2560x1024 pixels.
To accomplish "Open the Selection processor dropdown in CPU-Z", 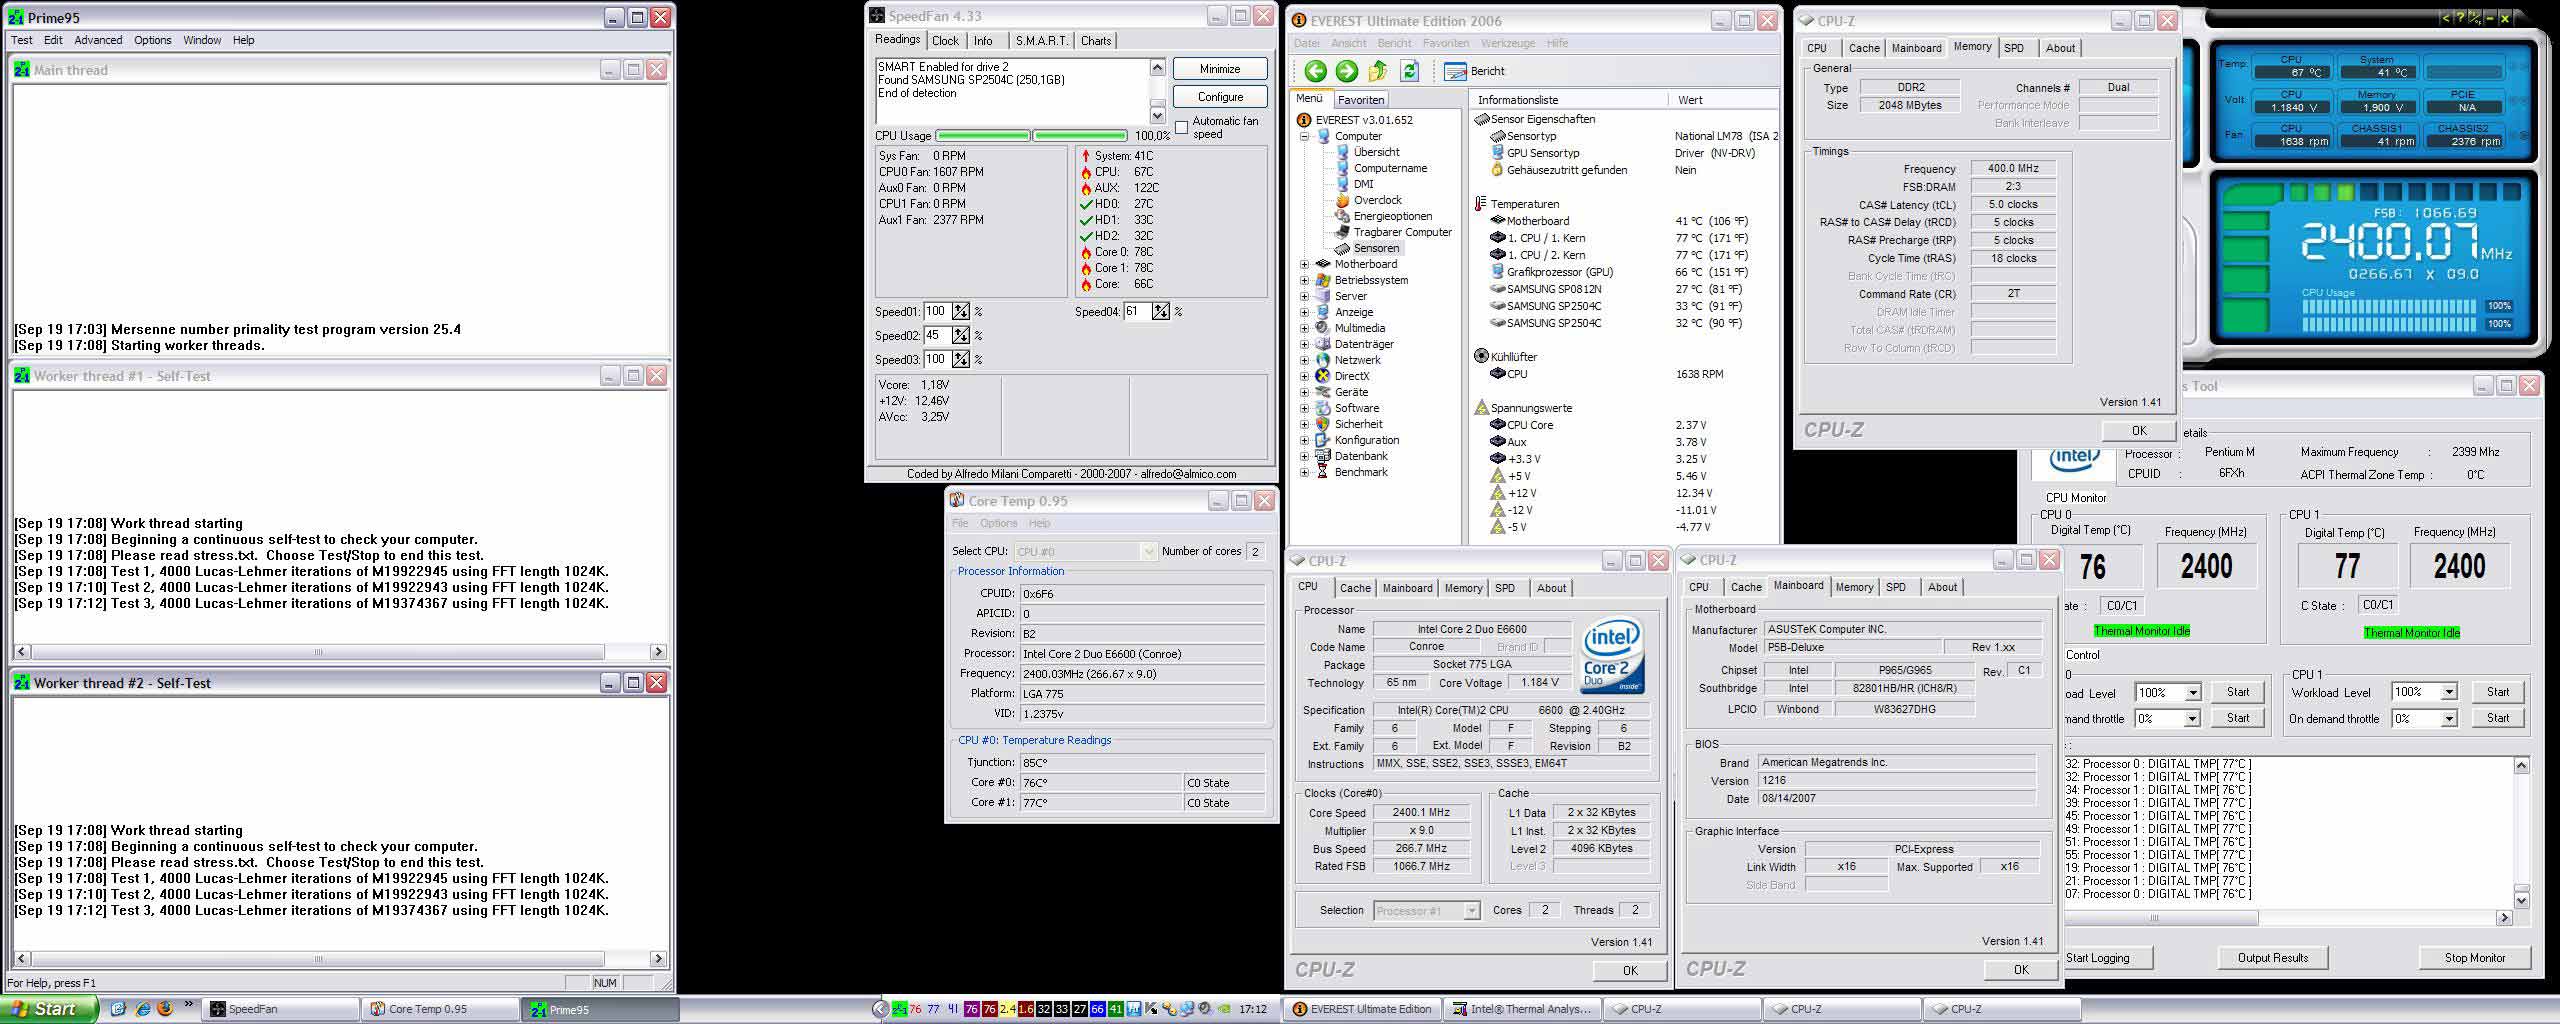I will tap(1471, 910).
